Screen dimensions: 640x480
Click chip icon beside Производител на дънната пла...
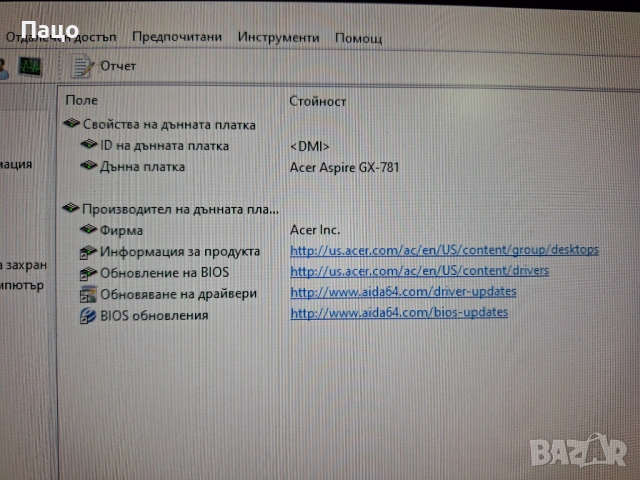coord(71,208)
